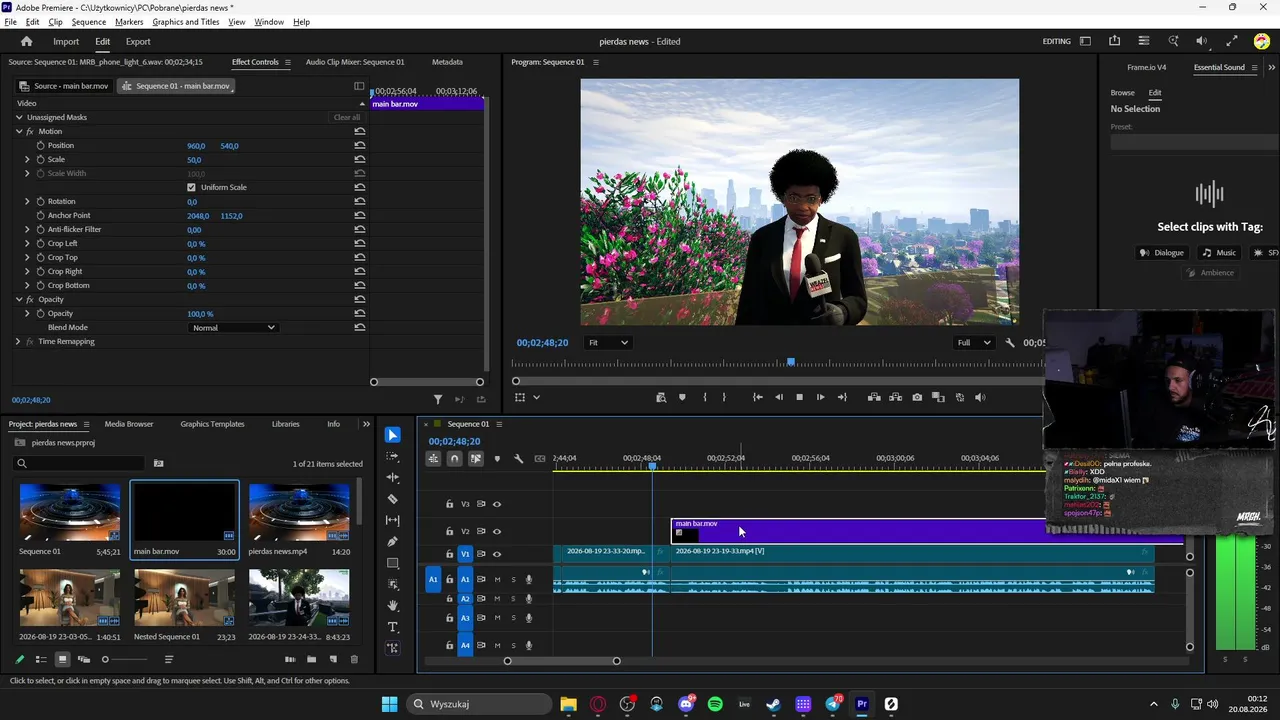Click the Clear all masks button
Image resolution: width=1280 pixels, height=720 pixels.
[x=347, y=118]
